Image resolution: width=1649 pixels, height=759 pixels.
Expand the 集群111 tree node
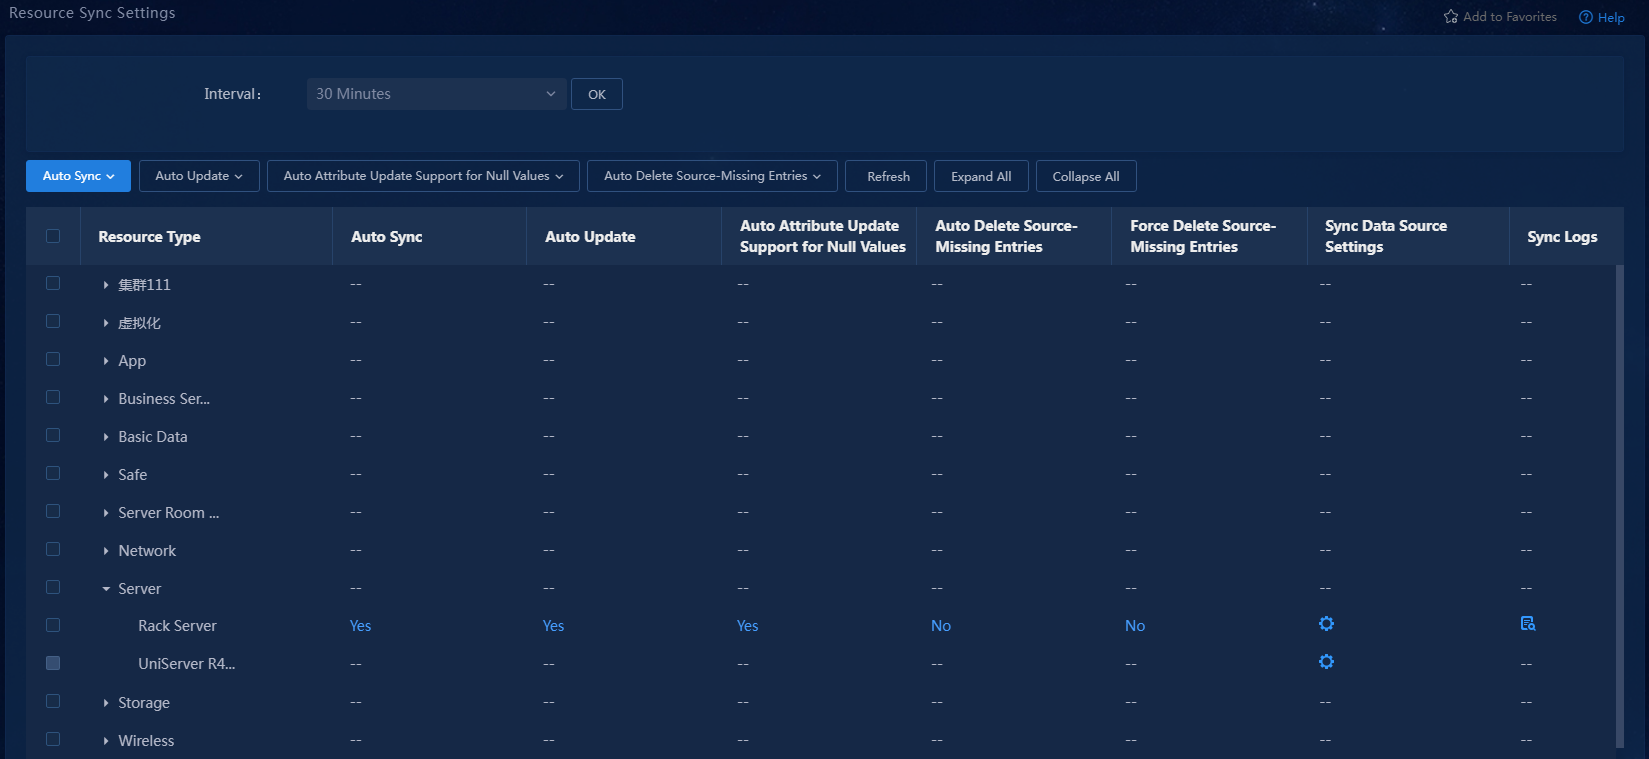pyautogui.click(x=106, y=285)
